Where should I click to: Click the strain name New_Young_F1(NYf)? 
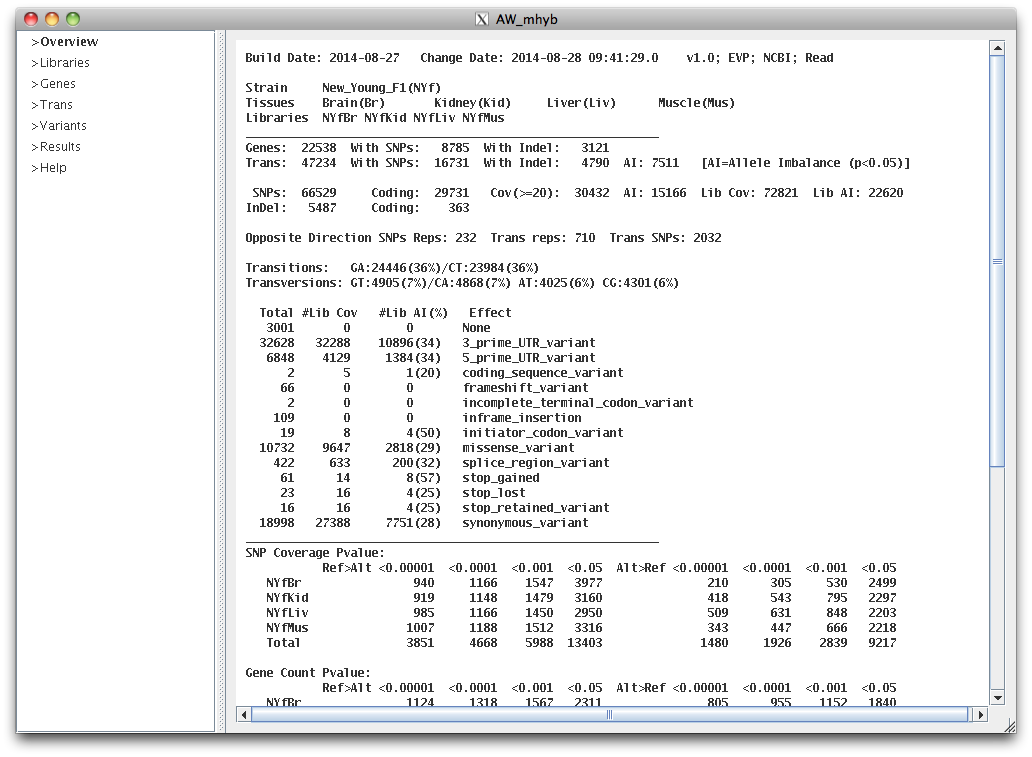tap(382, 88)
